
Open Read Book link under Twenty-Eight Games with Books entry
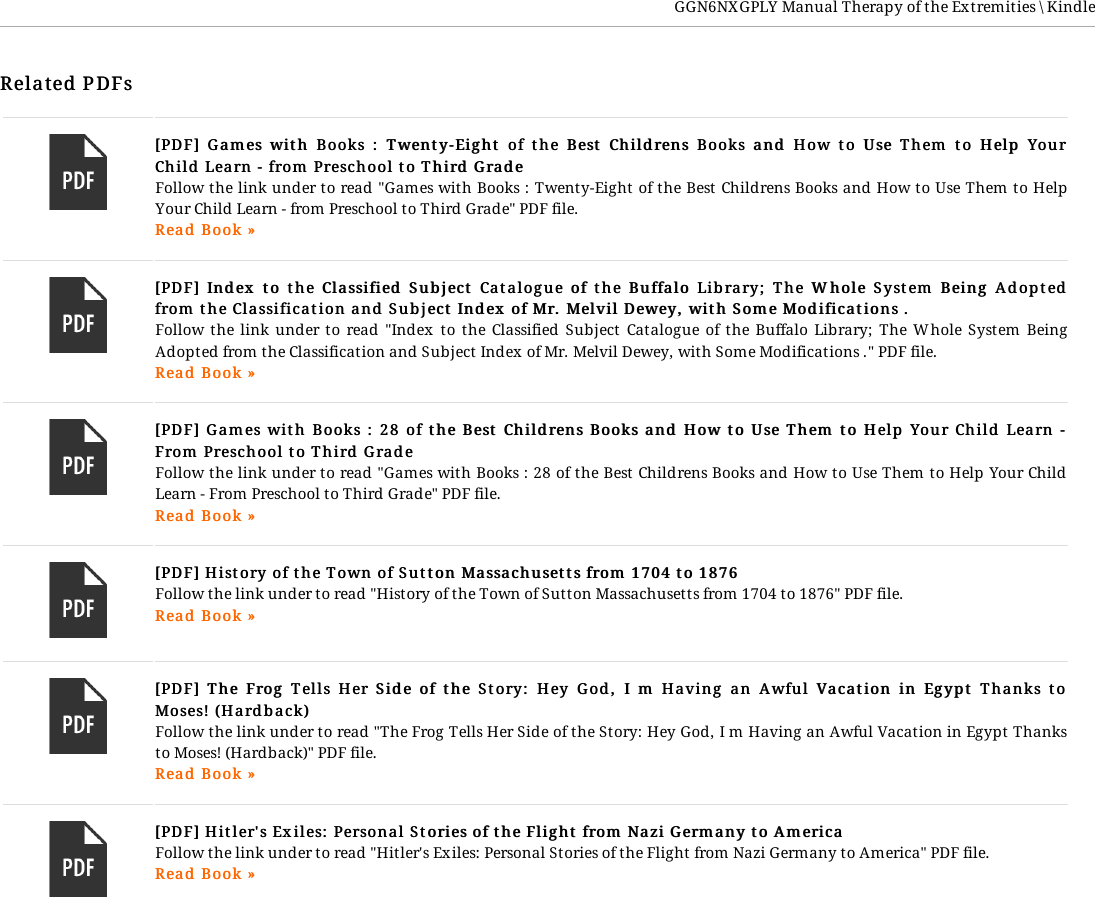pos(205,230)
